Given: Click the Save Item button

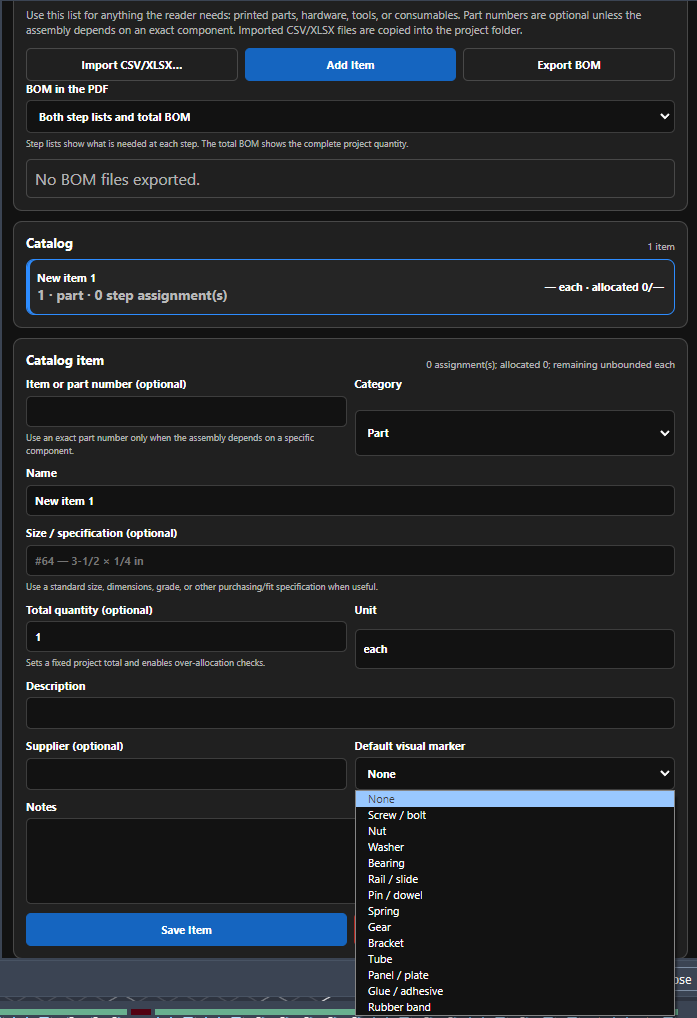Looking at the screenshot, I should coord(186,930).
